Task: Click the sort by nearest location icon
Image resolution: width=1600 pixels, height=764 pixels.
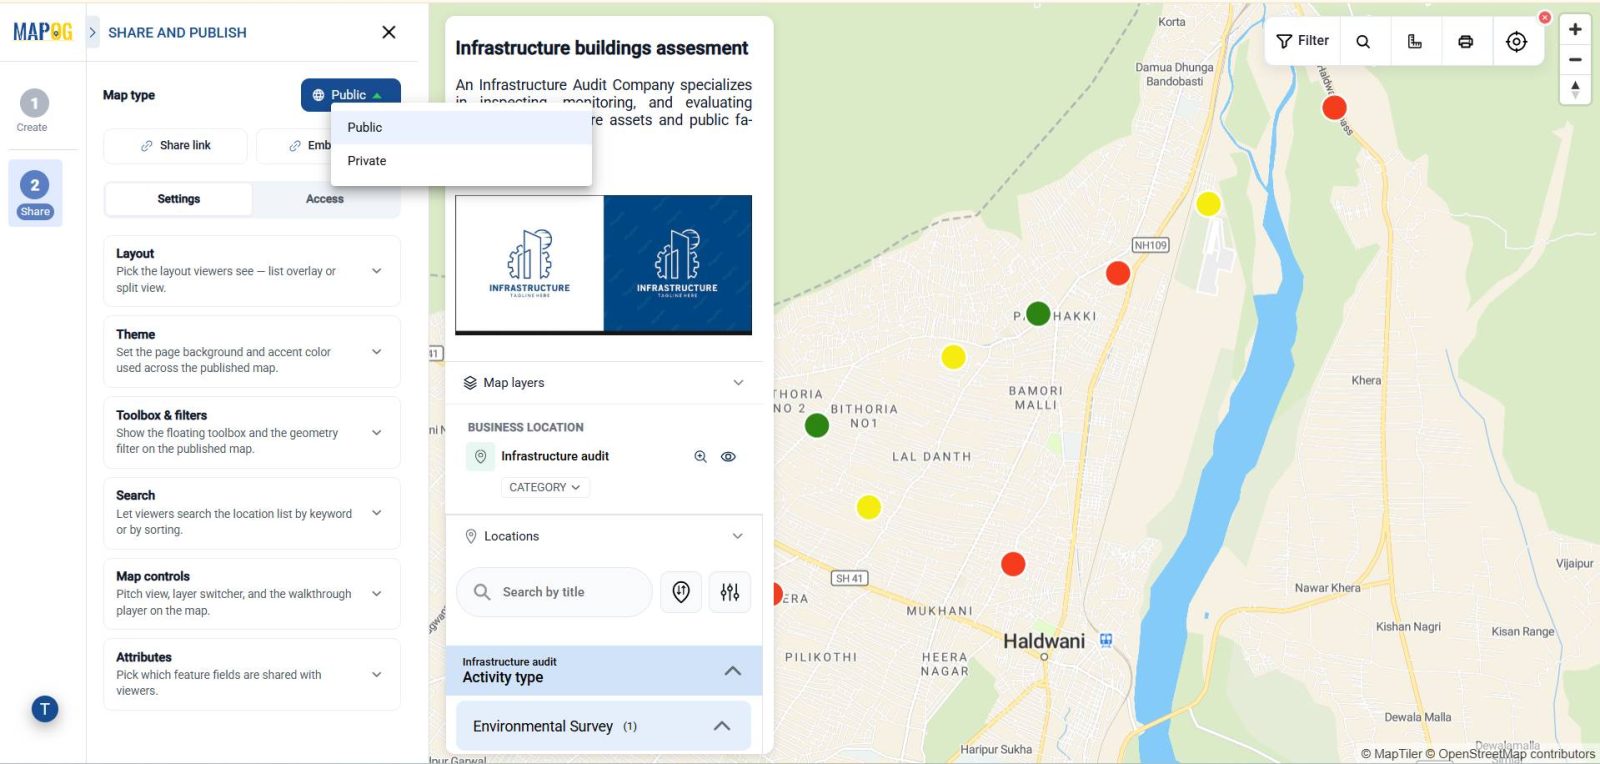Action: tap(681, 592)
